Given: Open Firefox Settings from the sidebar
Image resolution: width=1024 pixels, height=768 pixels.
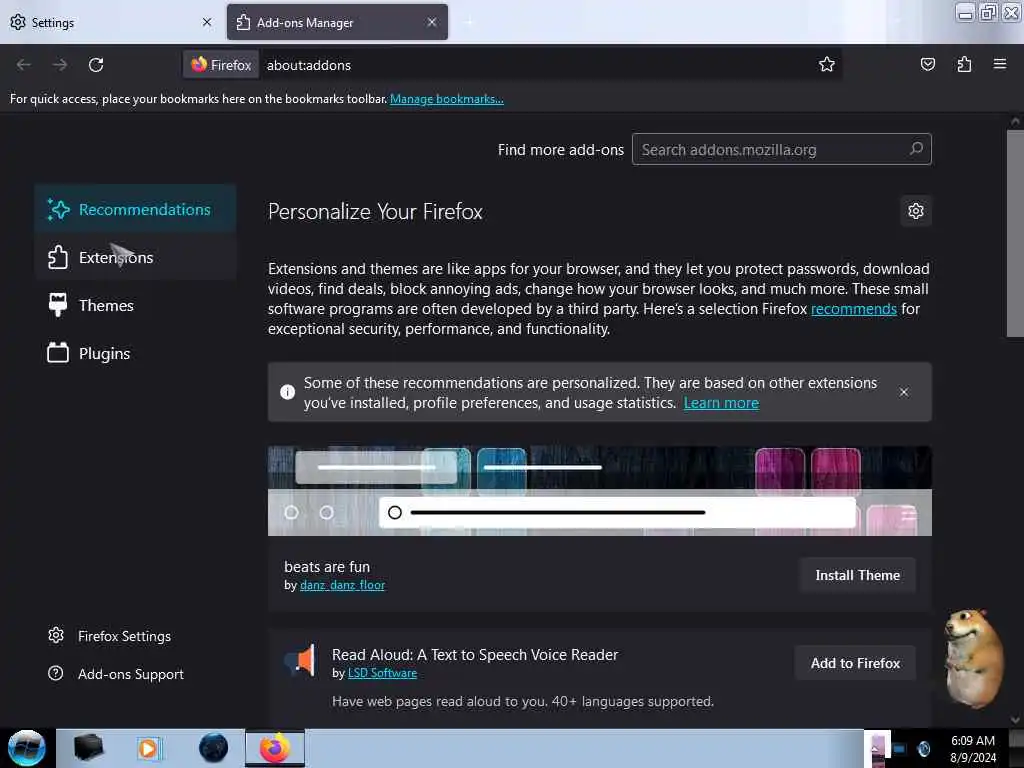Looking at the screenshot, I should coord(109,635).
